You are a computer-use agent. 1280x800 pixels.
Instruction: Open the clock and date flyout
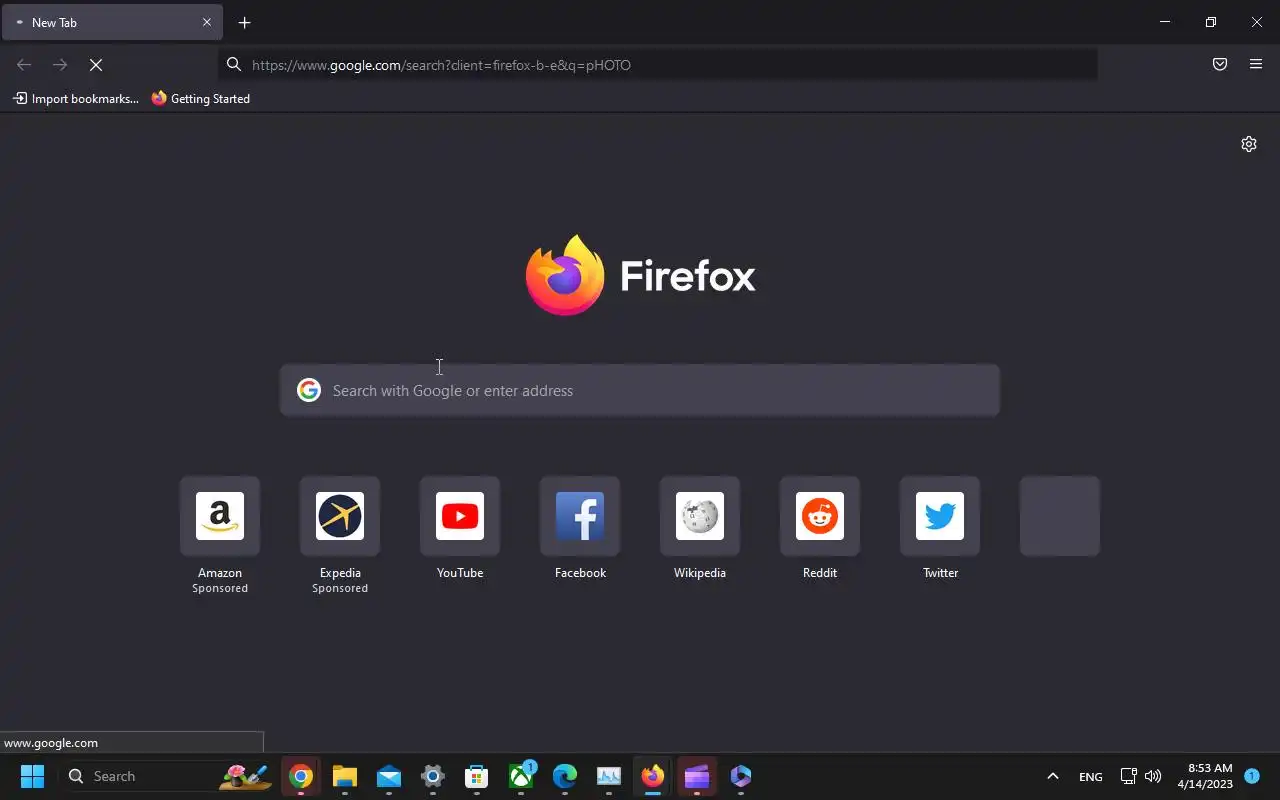coord(1205,776)
